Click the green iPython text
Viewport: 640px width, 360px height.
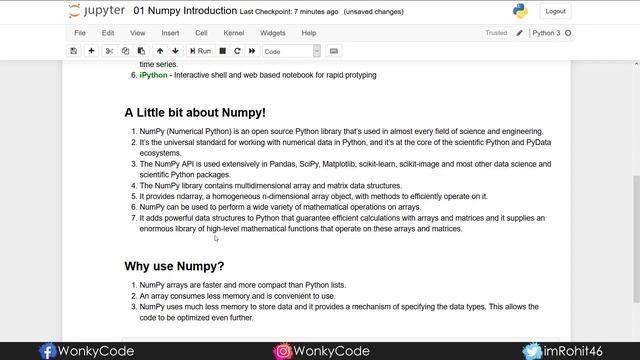pyautogui.click(x=153, y=75)
